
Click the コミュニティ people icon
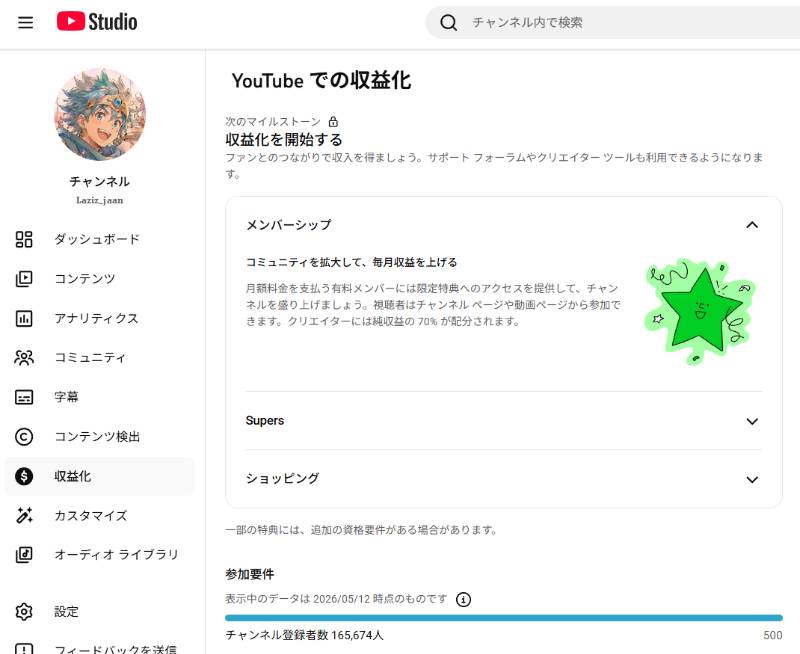(24, 358)
